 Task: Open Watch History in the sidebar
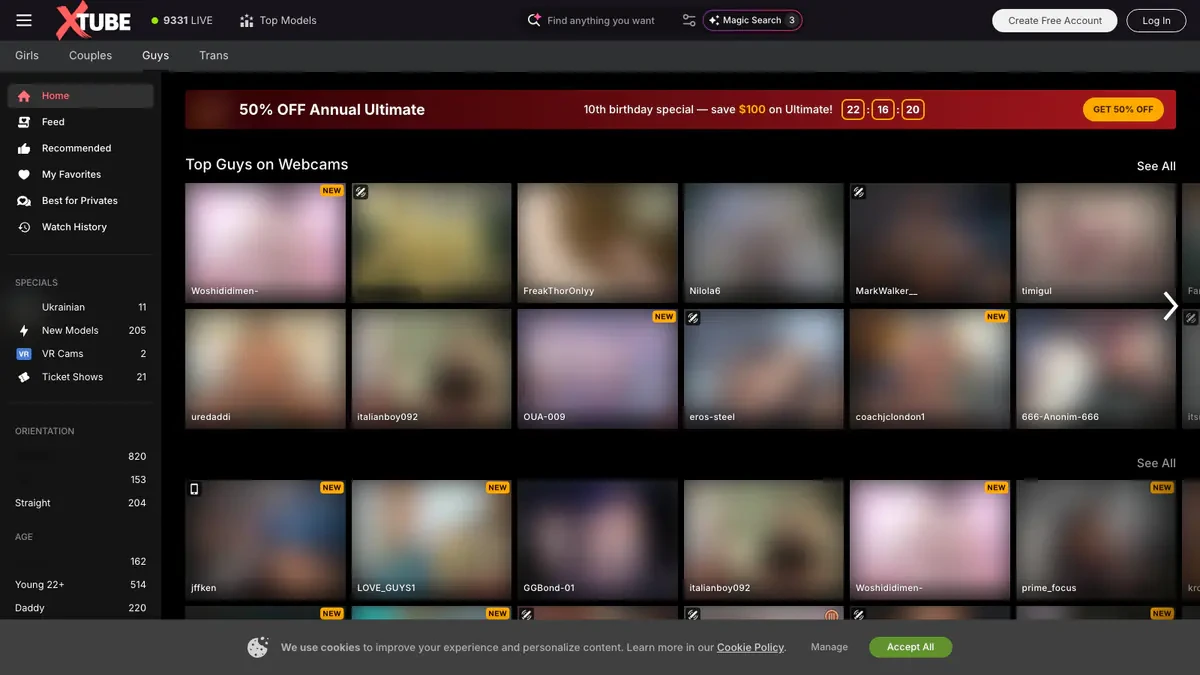pos(81,227)
